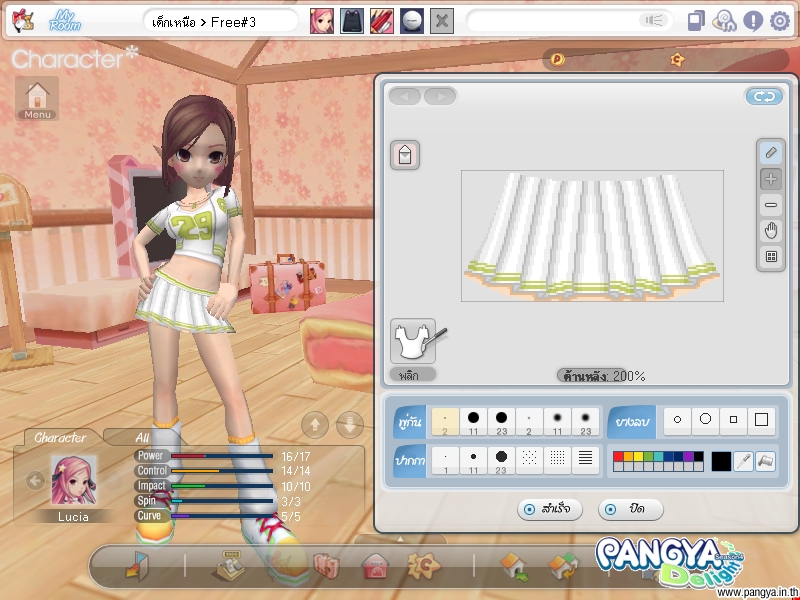Image resolution: width=800 pixels, height=600 pixels.
Task: Click the megaphone in the chat field
Action: point(654,20)
